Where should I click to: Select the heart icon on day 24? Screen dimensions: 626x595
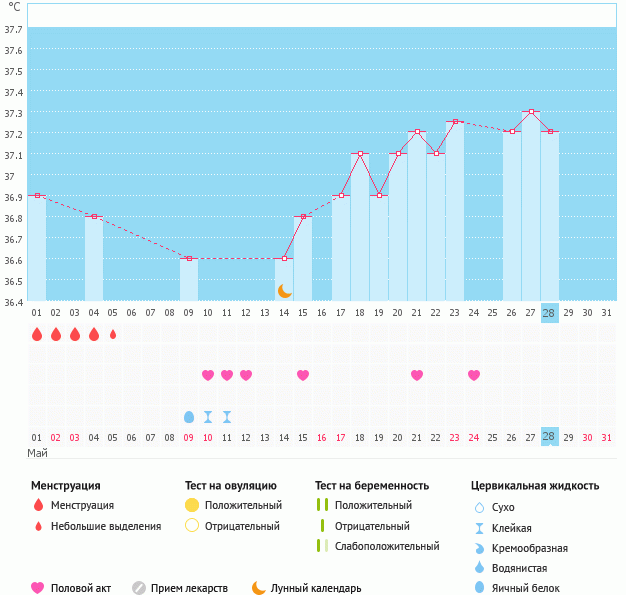click(x=474, y=375)
